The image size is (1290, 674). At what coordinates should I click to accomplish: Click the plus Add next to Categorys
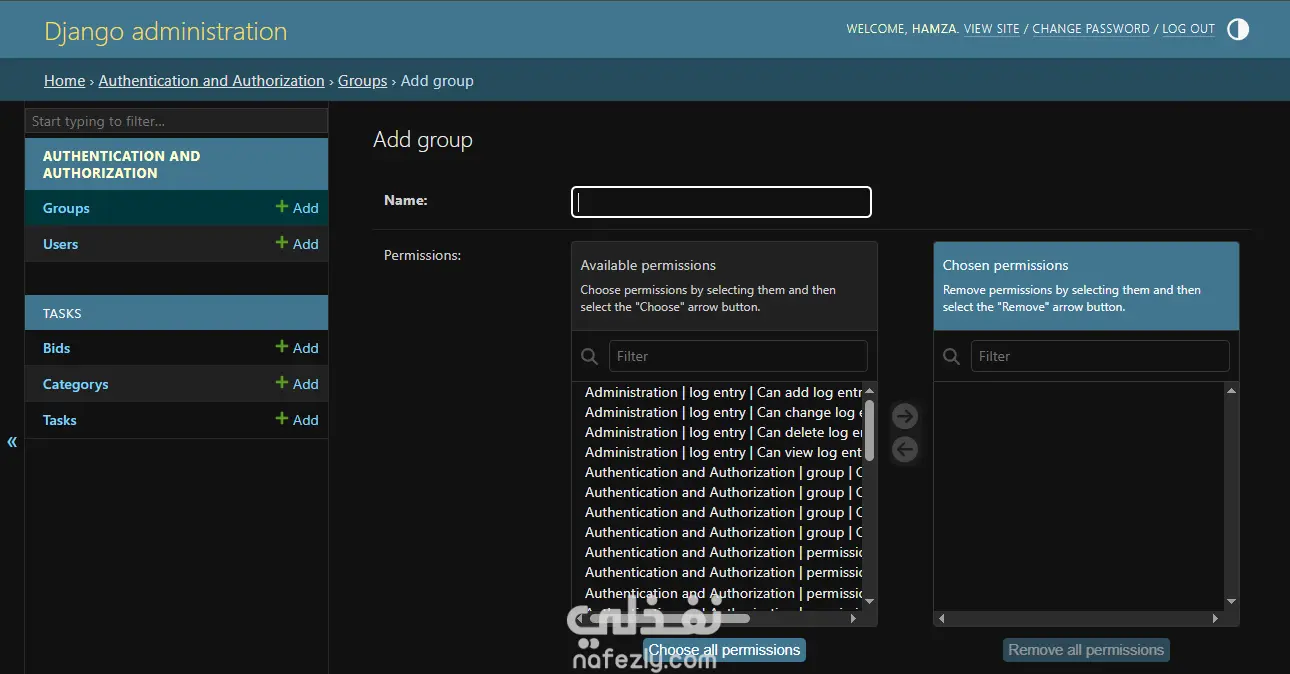pyautogui.click(x=297, y=384)
